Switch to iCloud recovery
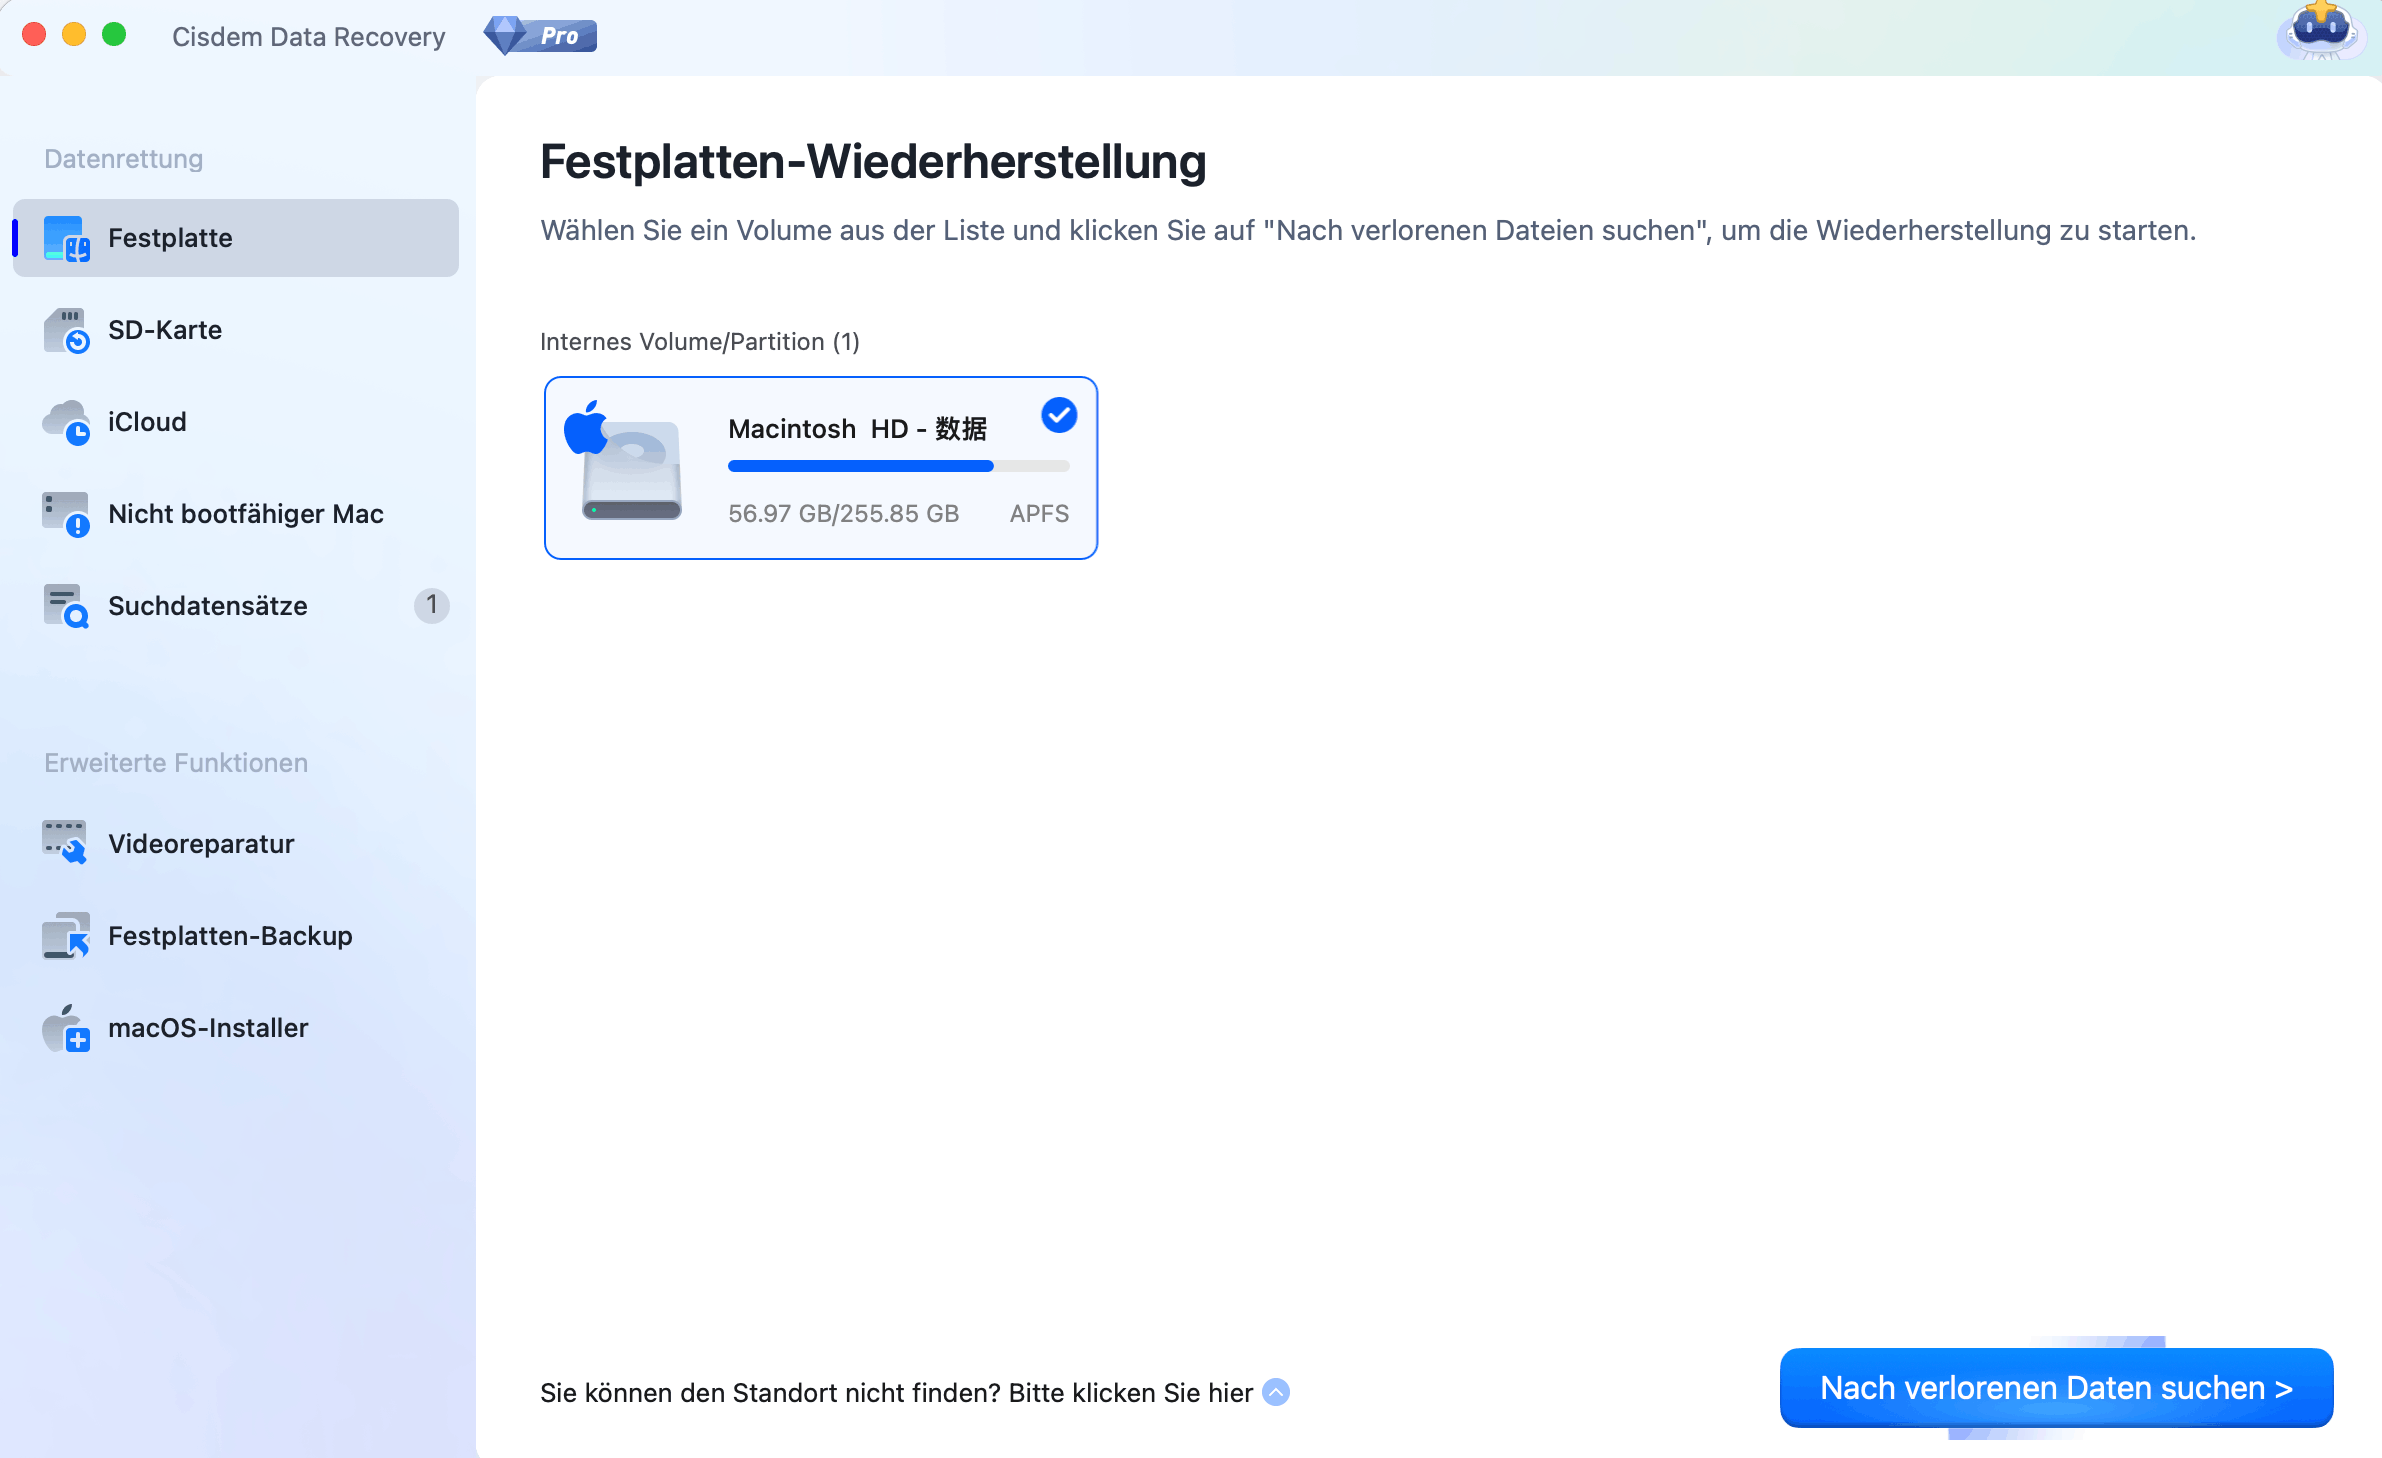The image size is (2382, 1458). tap(147, 422)
